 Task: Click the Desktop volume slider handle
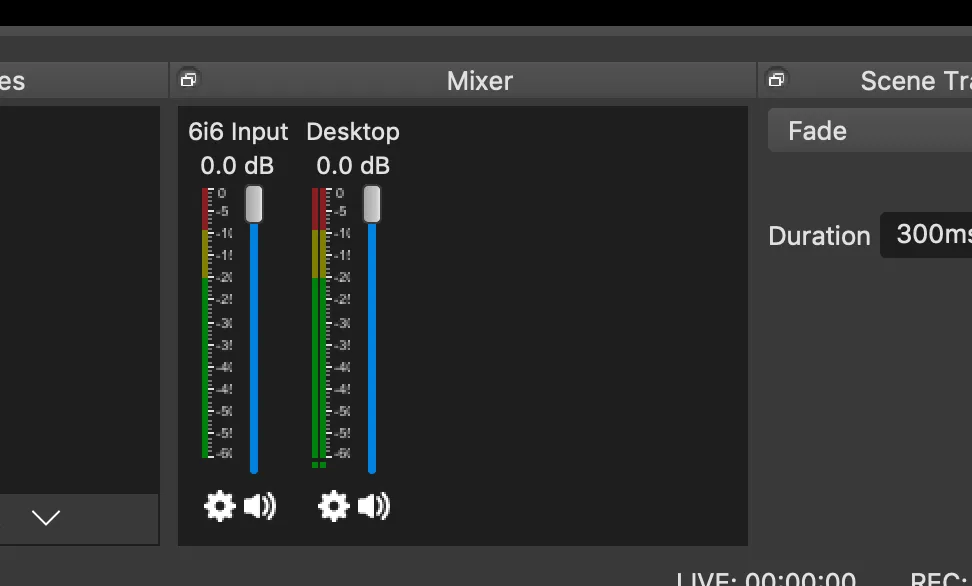pyautogui.click(x=372, y=204)
